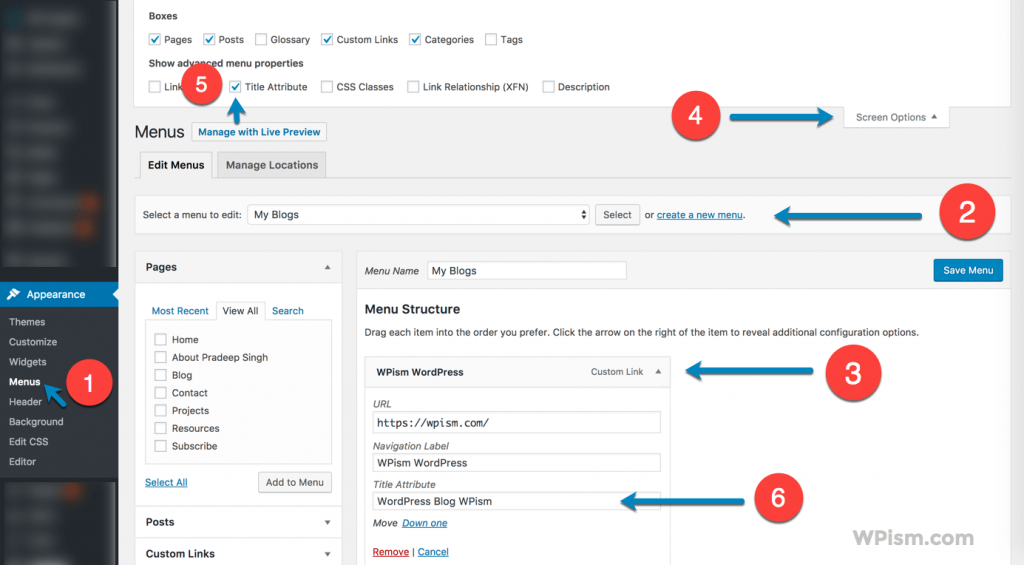The width and height of the screenshot is (1024, 565).
Task: Check the Contact page checkbox
Action: (x=161, y=392)
